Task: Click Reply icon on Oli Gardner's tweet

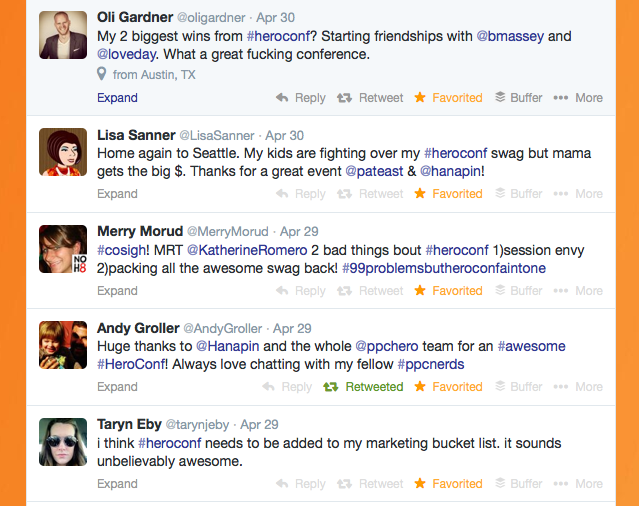Action: (x=282, y=98)
